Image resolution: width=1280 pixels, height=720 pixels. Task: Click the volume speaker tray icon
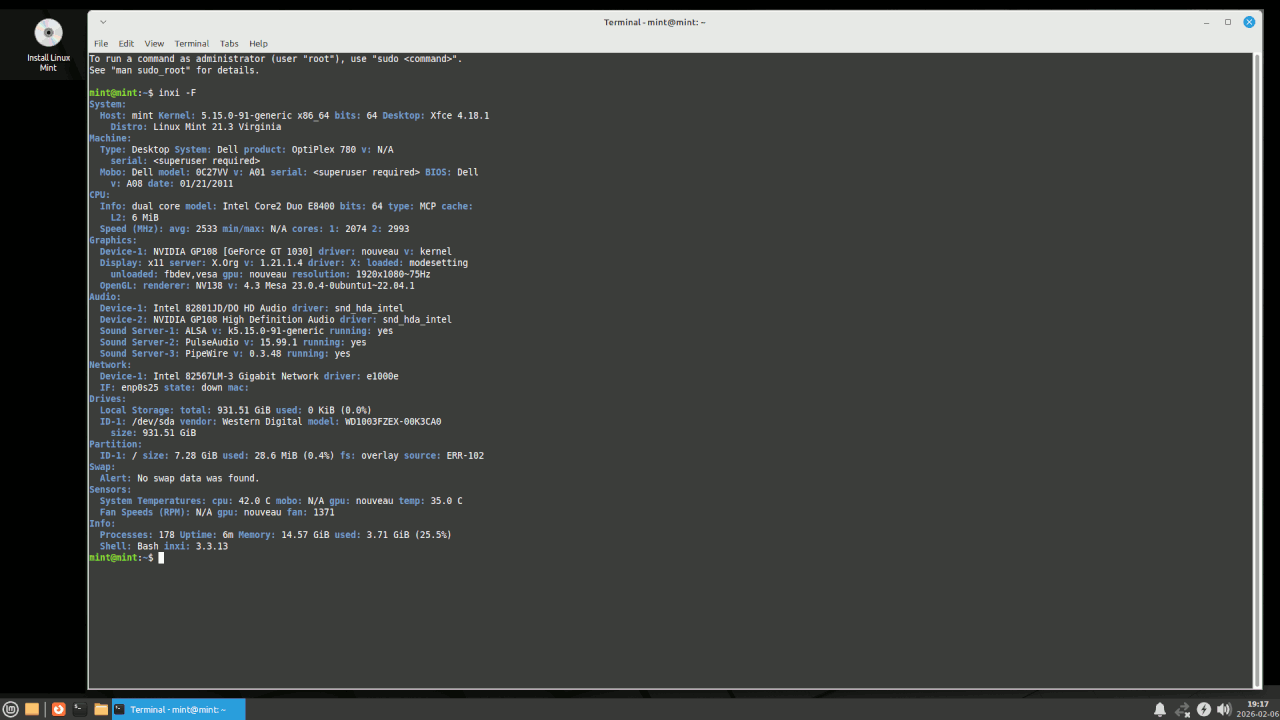[x=1224, y=709]
